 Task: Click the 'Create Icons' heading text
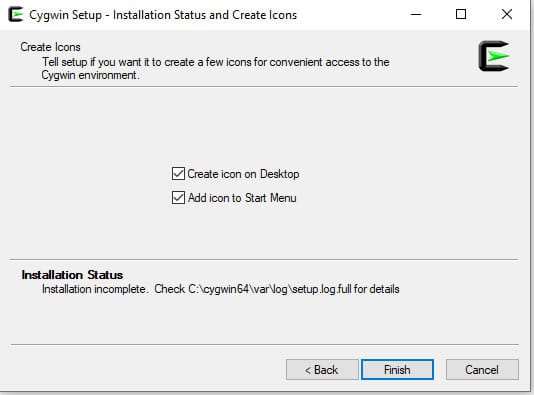pyautogui.click(x=50, y=47)
